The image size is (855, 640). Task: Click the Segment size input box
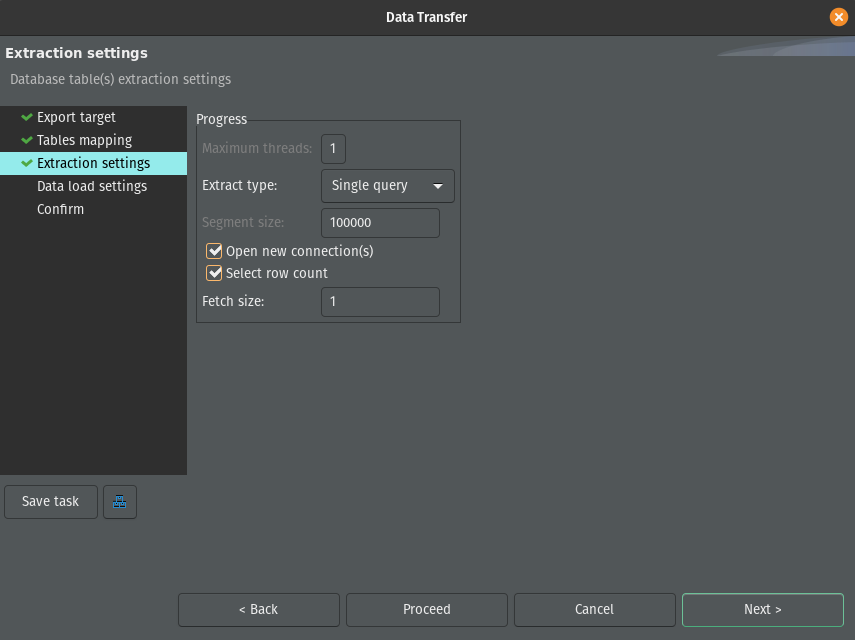pos(380,223)
